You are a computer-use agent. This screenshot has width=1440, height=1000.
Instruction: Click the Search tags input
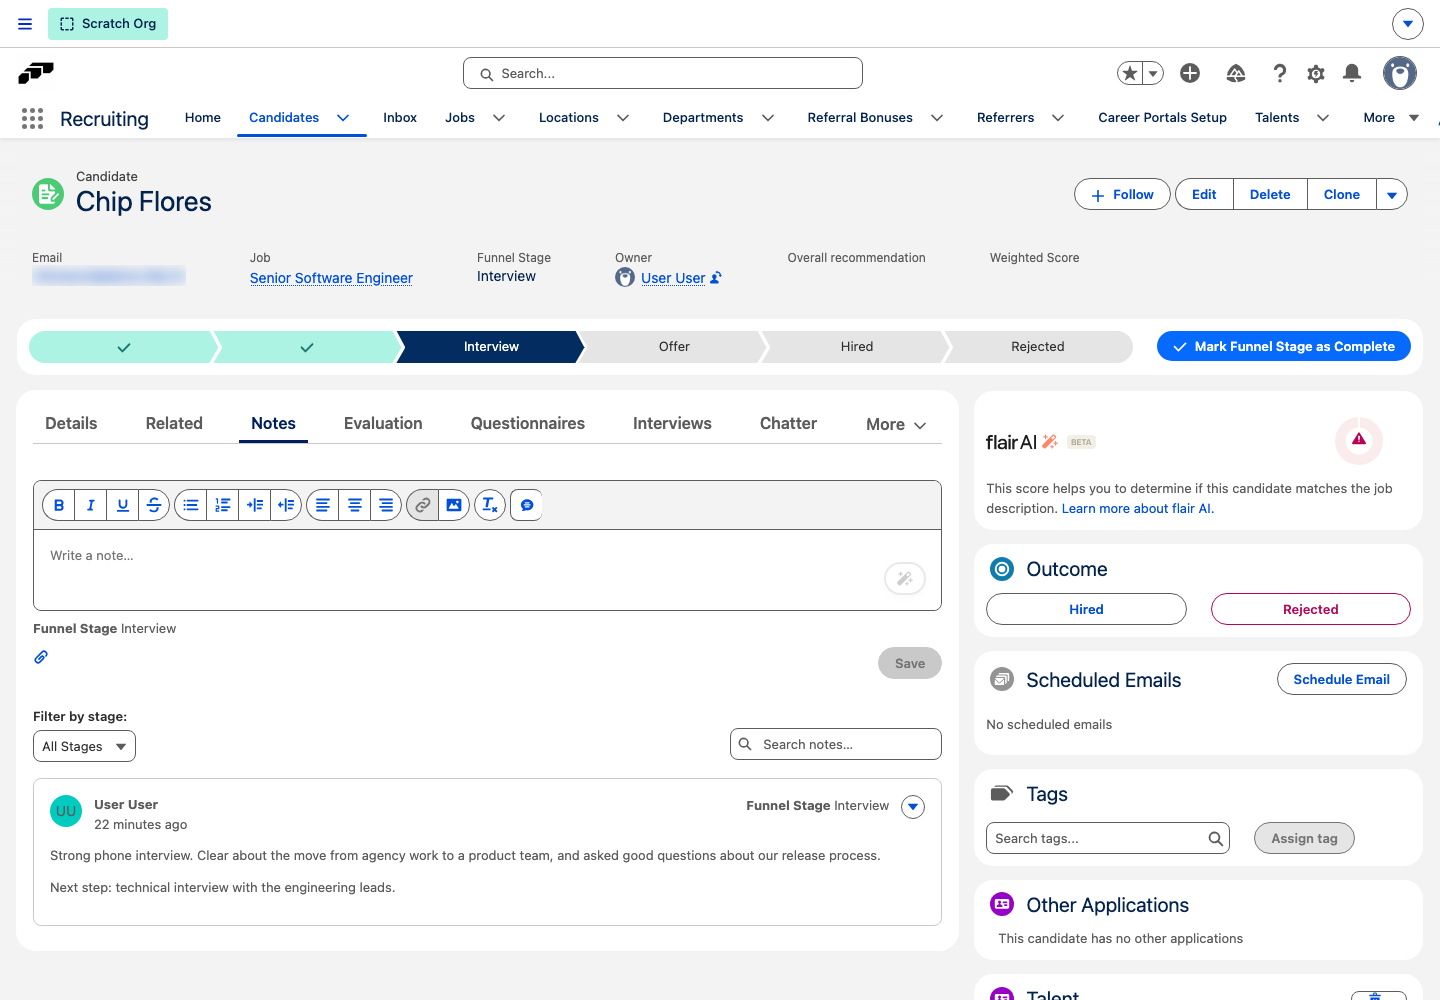point(1108,839)
